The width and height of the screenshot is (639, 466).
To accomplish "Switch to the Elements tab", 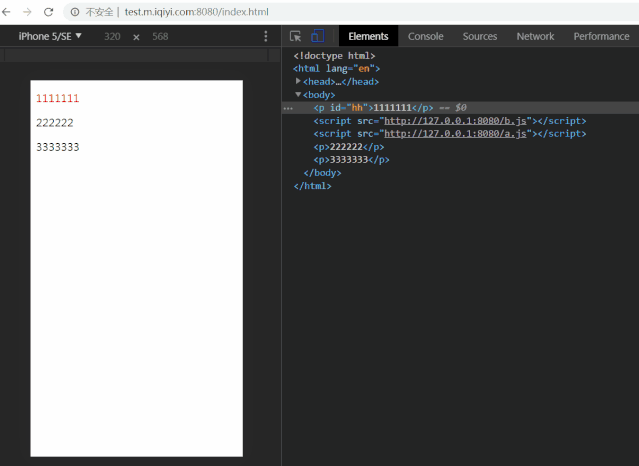I will (x=368, y=36).
